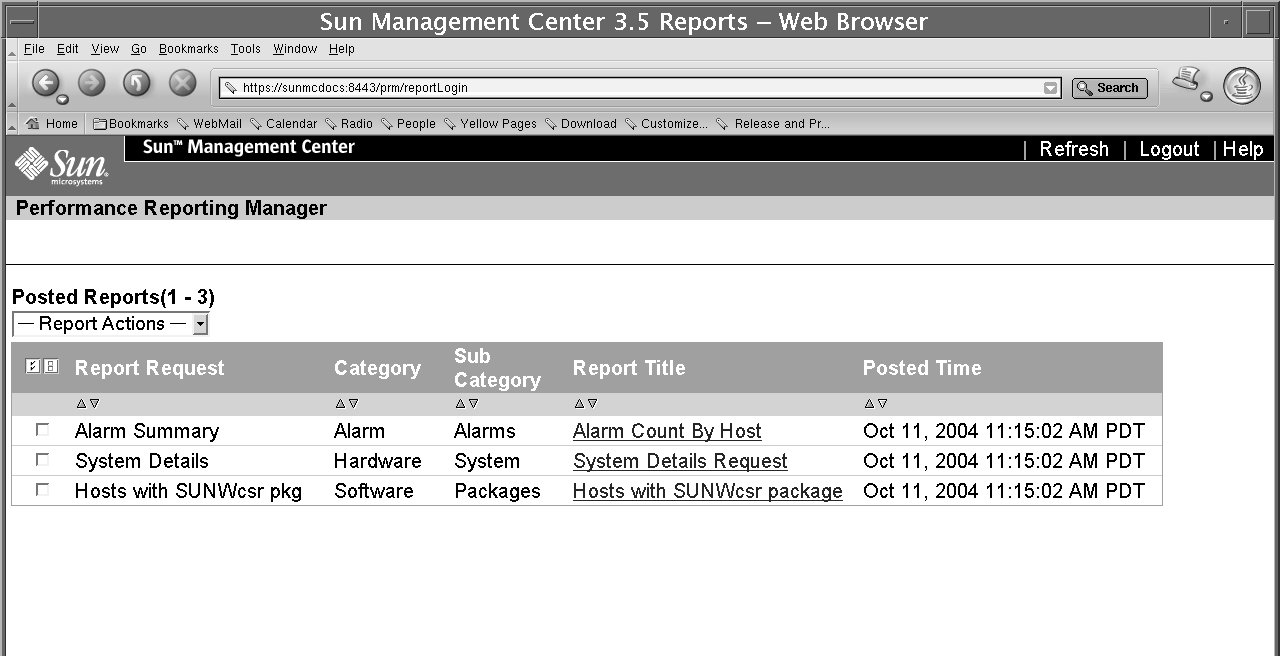1280x656 pixels.
Task: Open the window menu button in title bar
Action: 22,21
